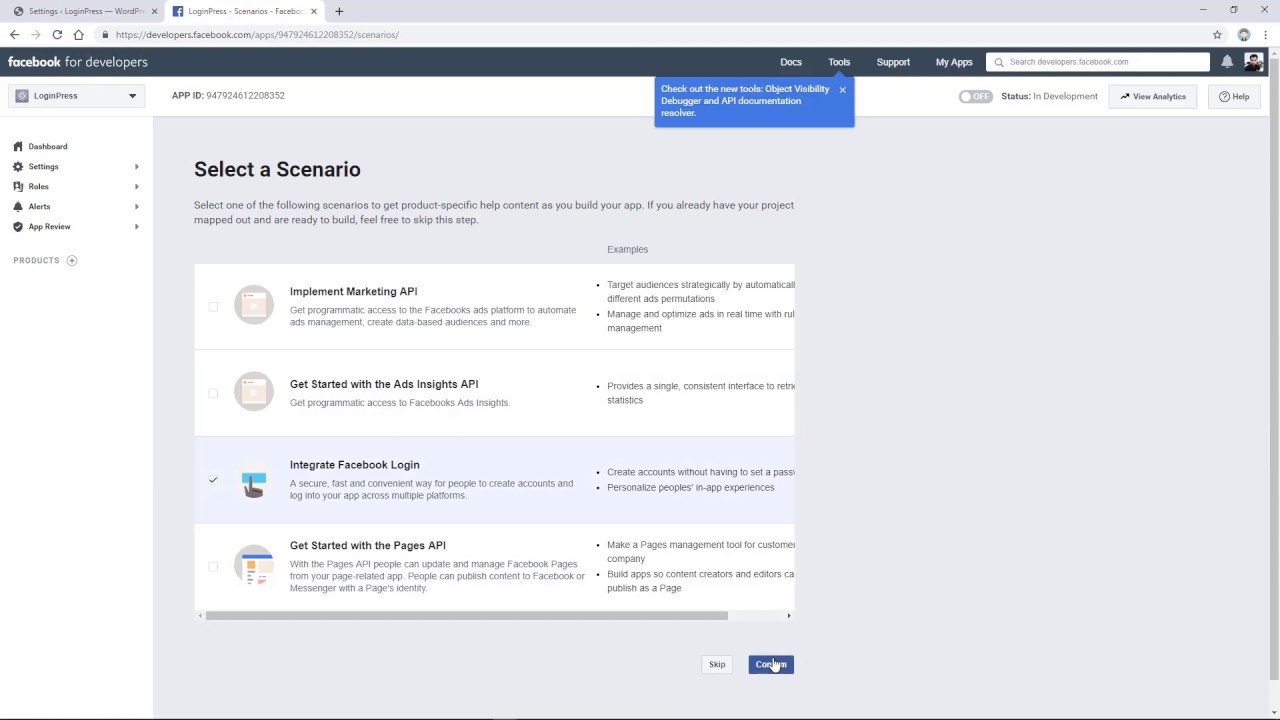Viewport: 1280px width, 720px height.
Task: Click the Dashboard house icon
Action: tap(18, 146)
